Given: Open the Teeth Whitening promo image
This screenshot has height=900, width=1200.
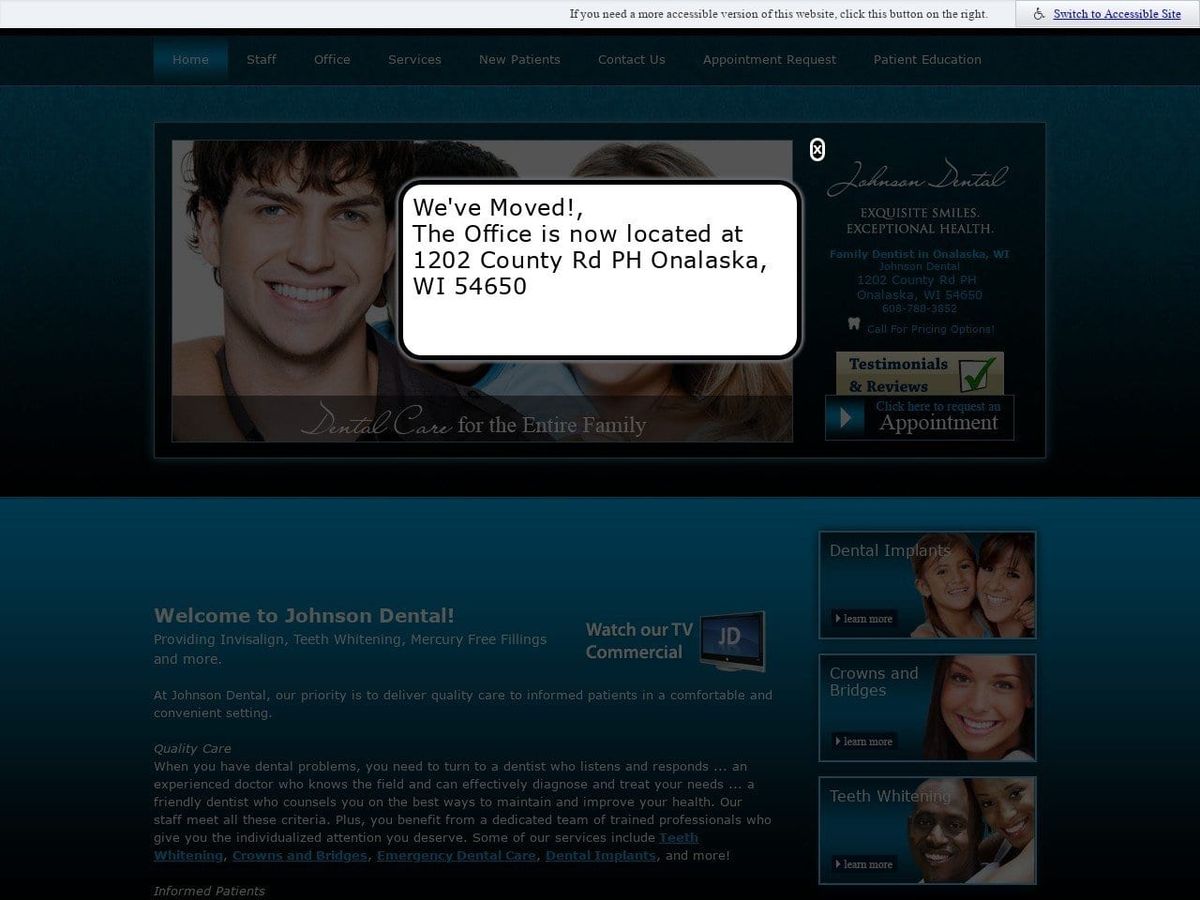Looking at the screenshot, I should tap(927, 831).
